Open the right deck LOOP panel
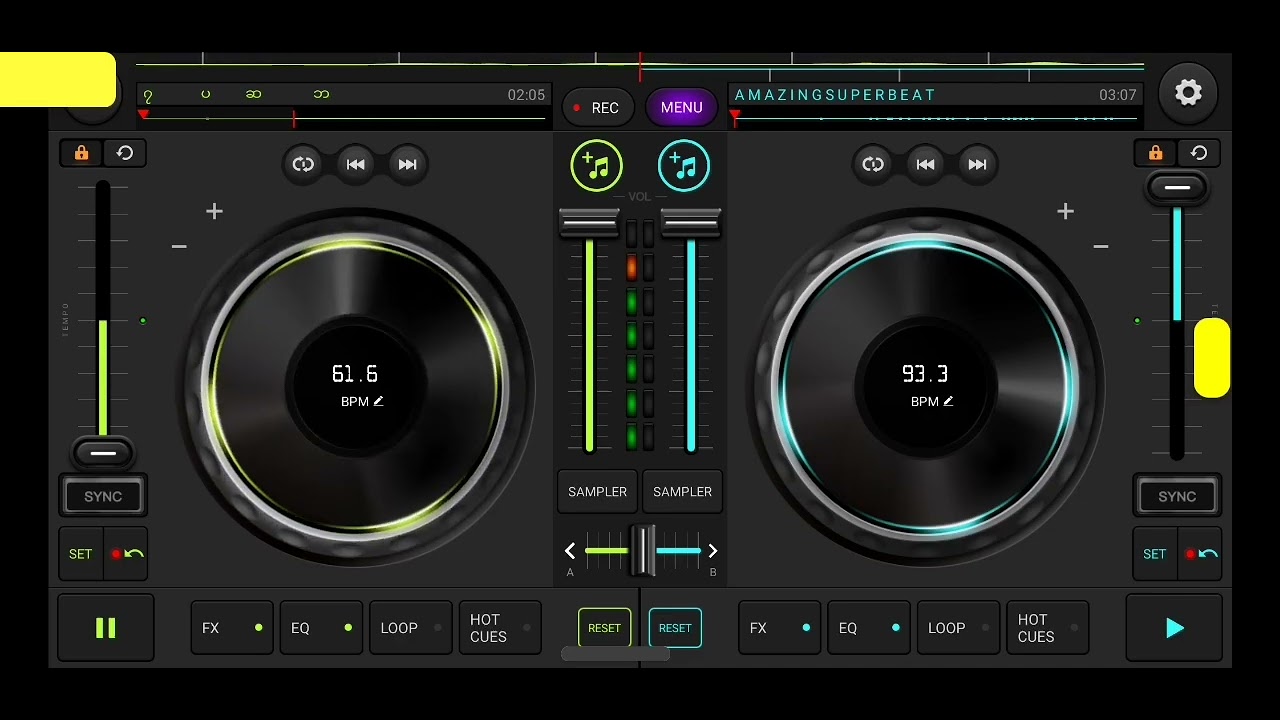 [959, 628]
